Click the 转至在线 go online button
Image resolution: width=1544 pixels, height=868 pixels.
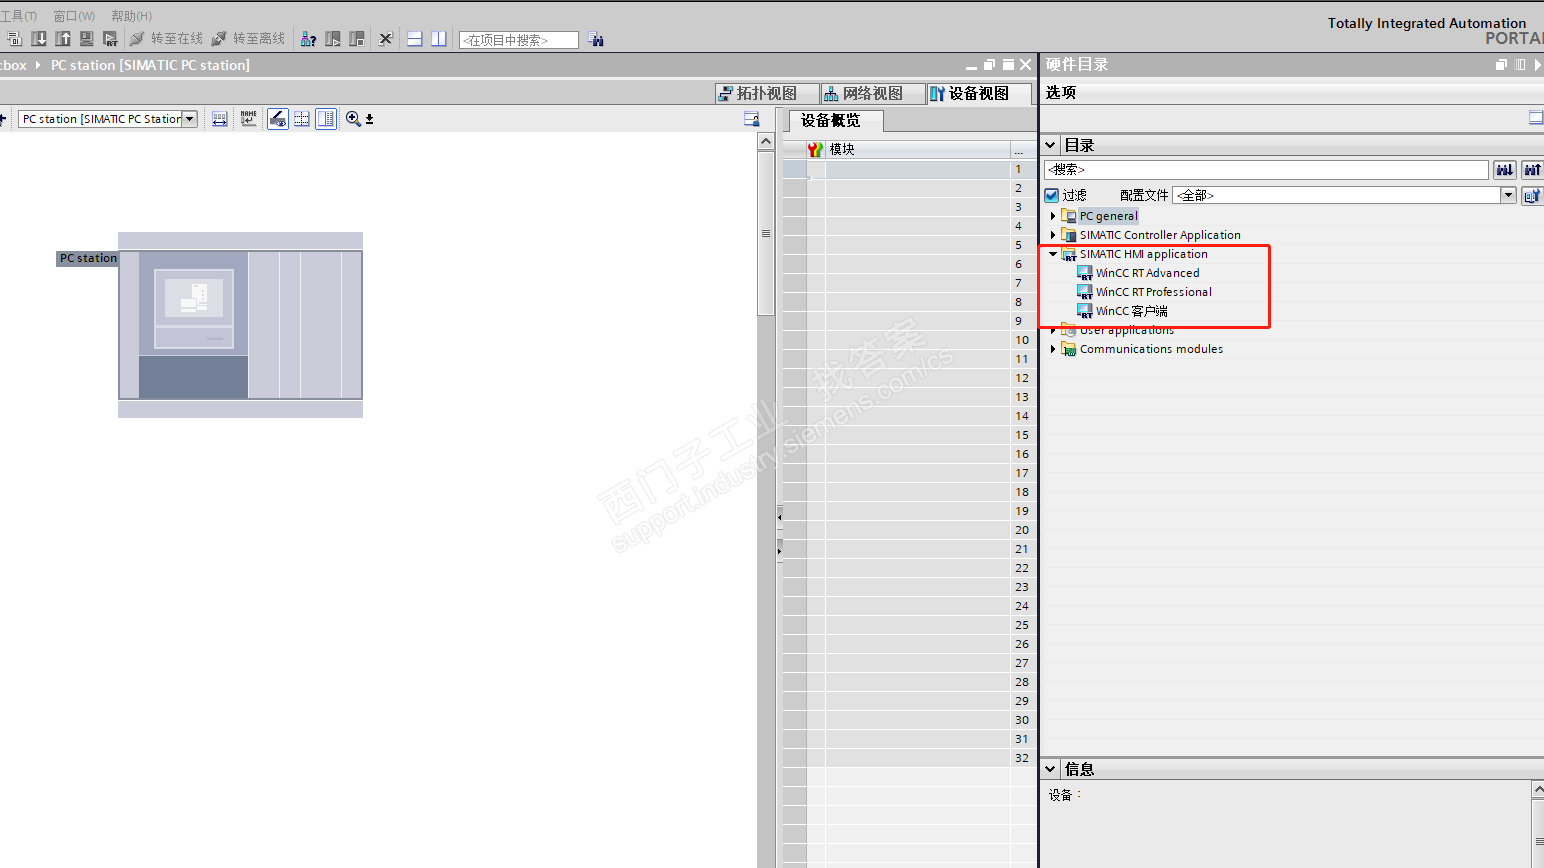[166, 39]
